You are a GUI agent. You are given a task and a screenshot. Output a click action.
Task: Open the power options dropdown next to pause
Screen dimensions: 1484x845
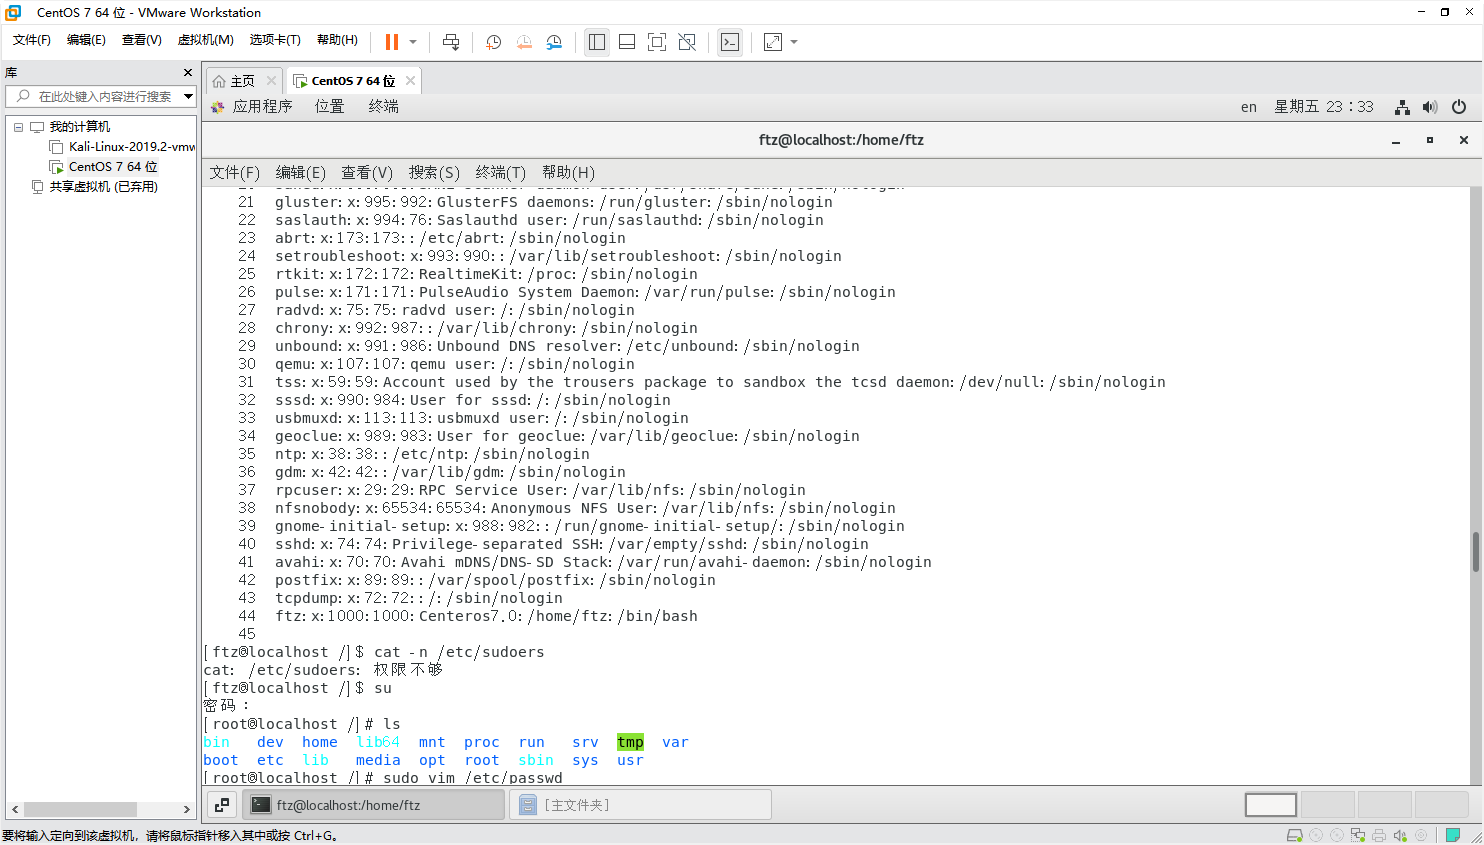click(413, 42)
